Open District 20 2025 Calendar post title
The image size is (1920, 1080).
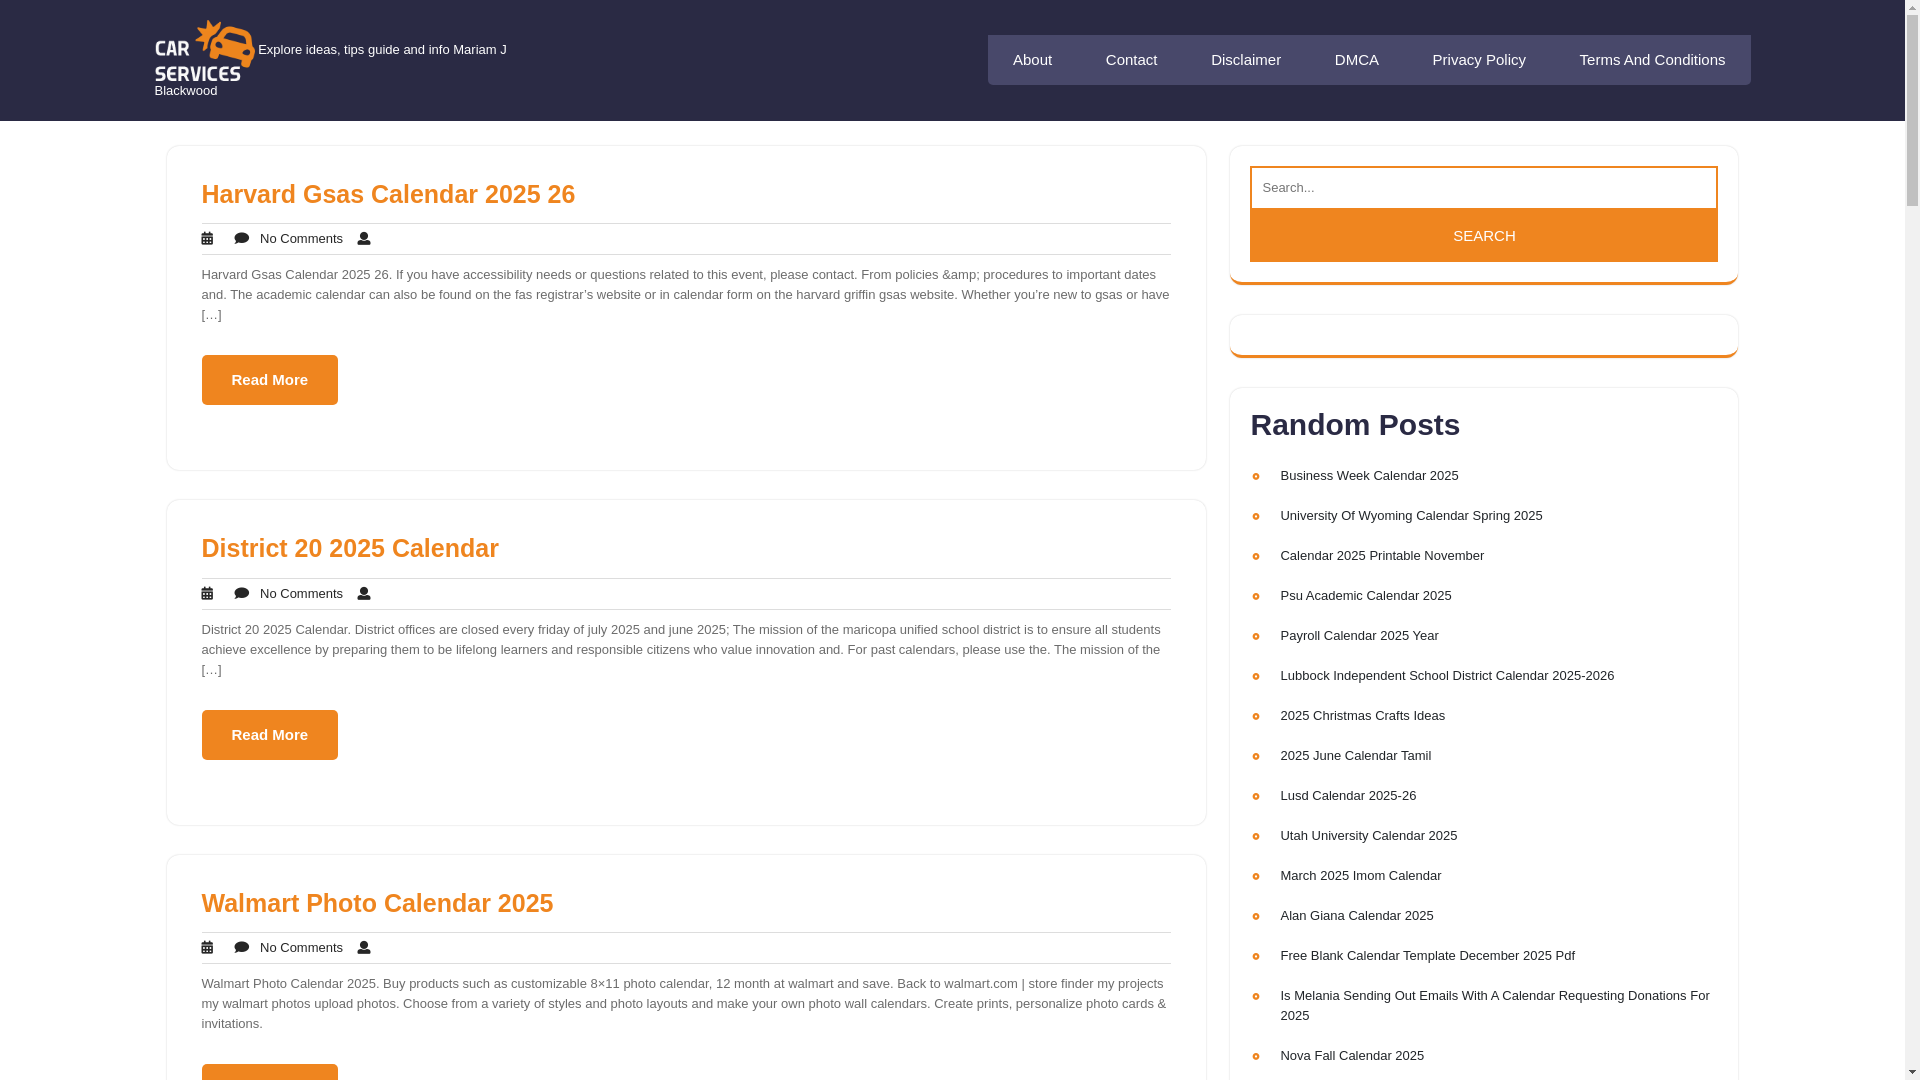click(350, 548)
